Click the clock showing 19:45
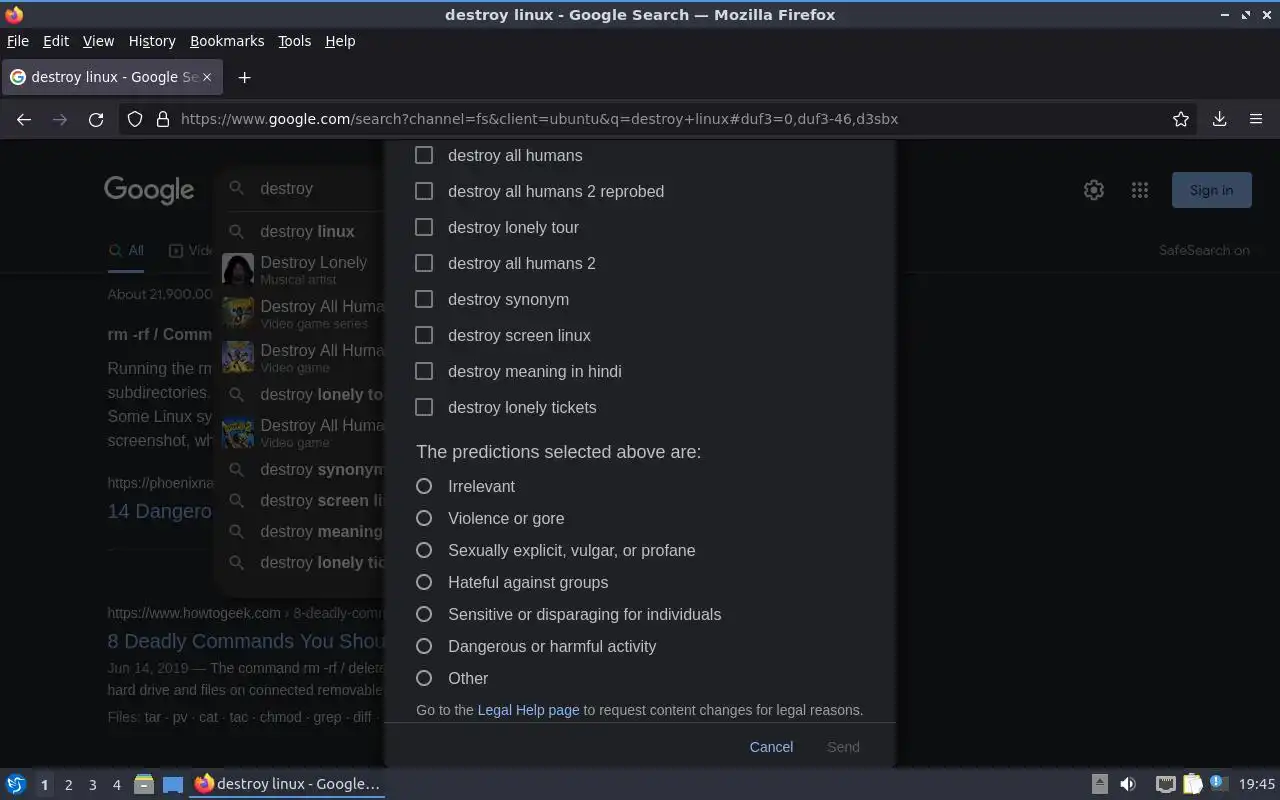Image resolution: width=1280 pixels, height=800 pixels. tap(1257, 784)
